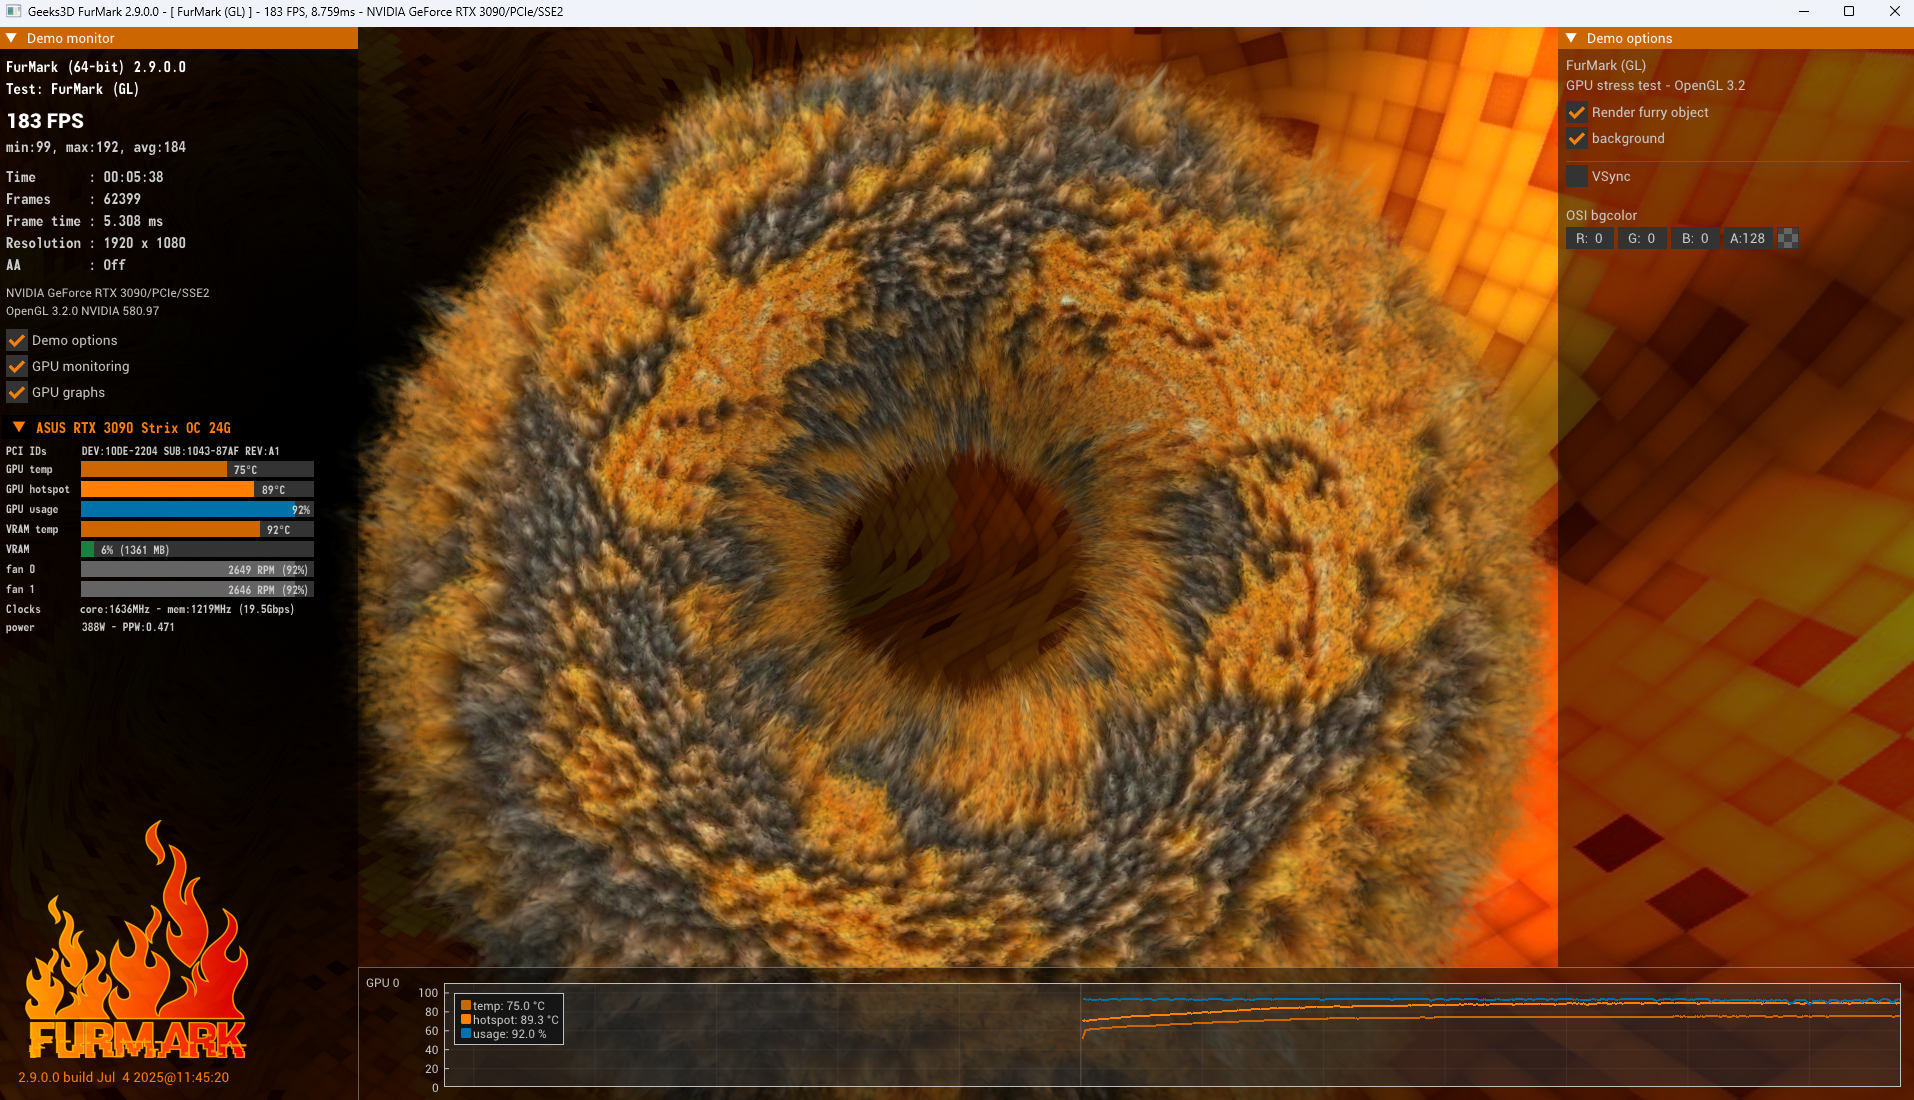Image resolution: width=1914 pixels, height=1100 pixels.
Task: Click the Time 00:05:38 value
Action: tap(133, 177)
